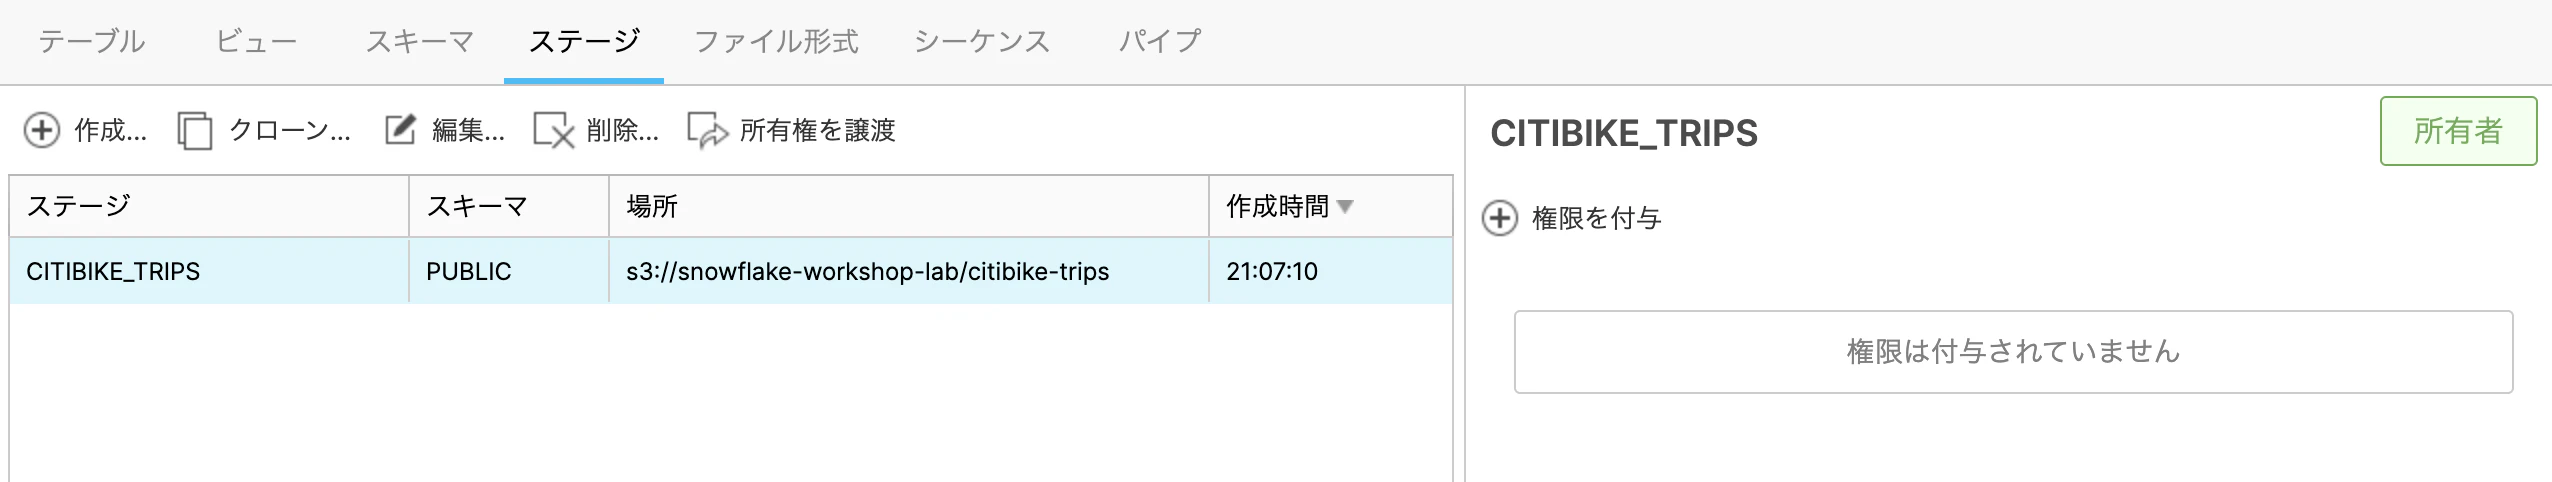Select the CITIBIKE_TRIPS stage row

[x=731, y=271]
